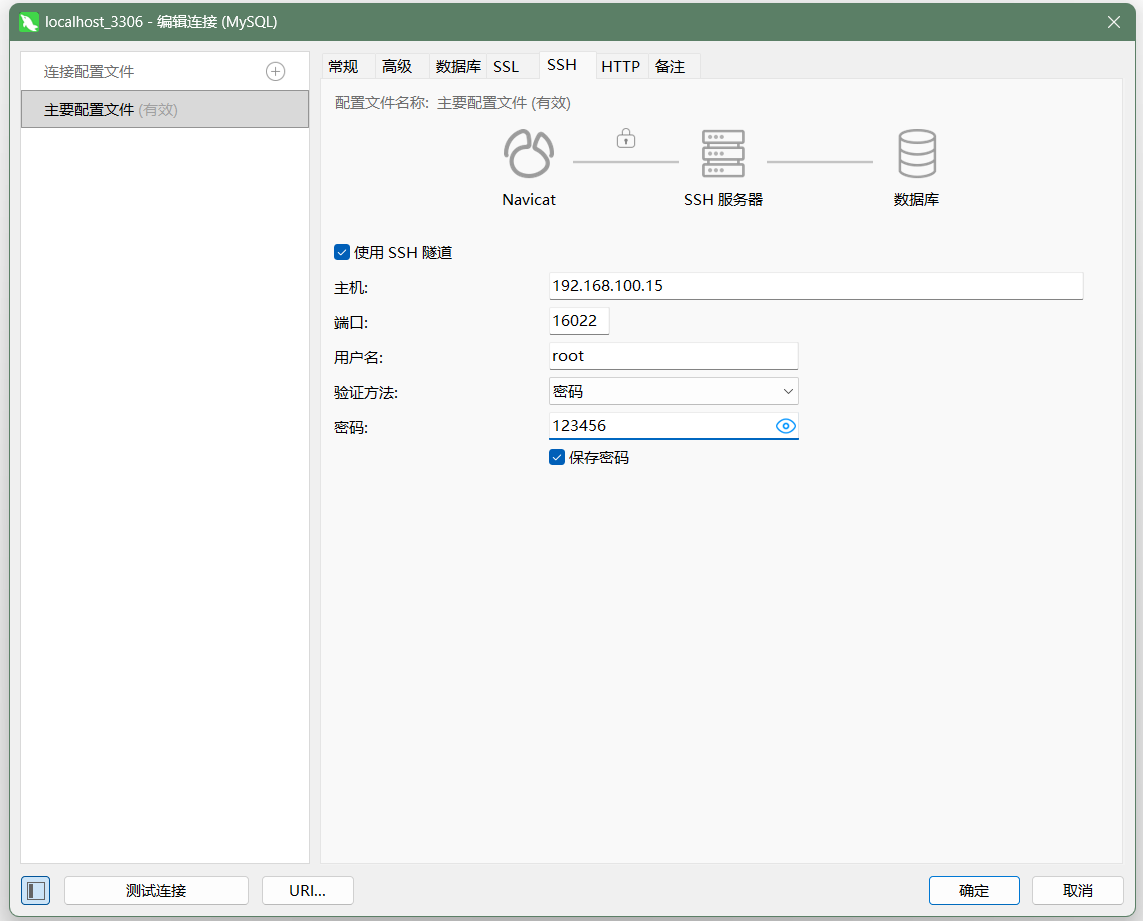1143x921 pixels.
Task: Click the 测试连接 button
Action: point(156,890)
